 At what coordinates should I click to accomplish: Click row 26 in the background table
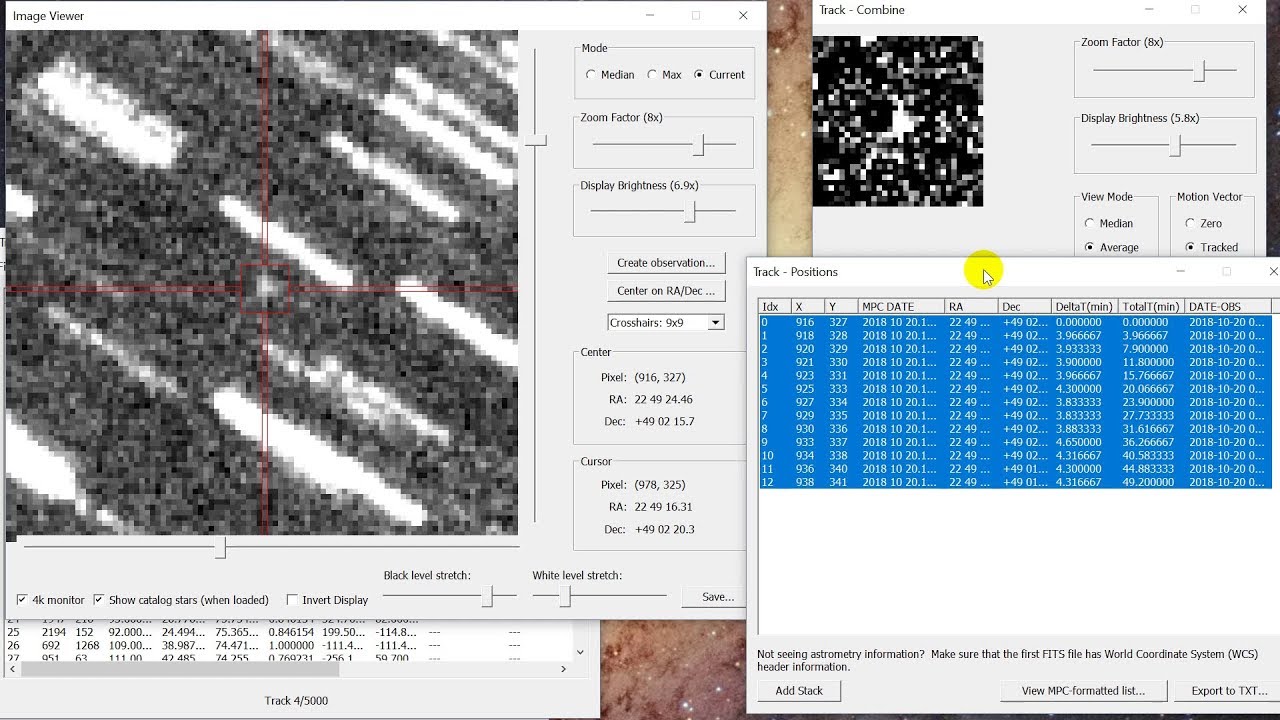[290, 645]
